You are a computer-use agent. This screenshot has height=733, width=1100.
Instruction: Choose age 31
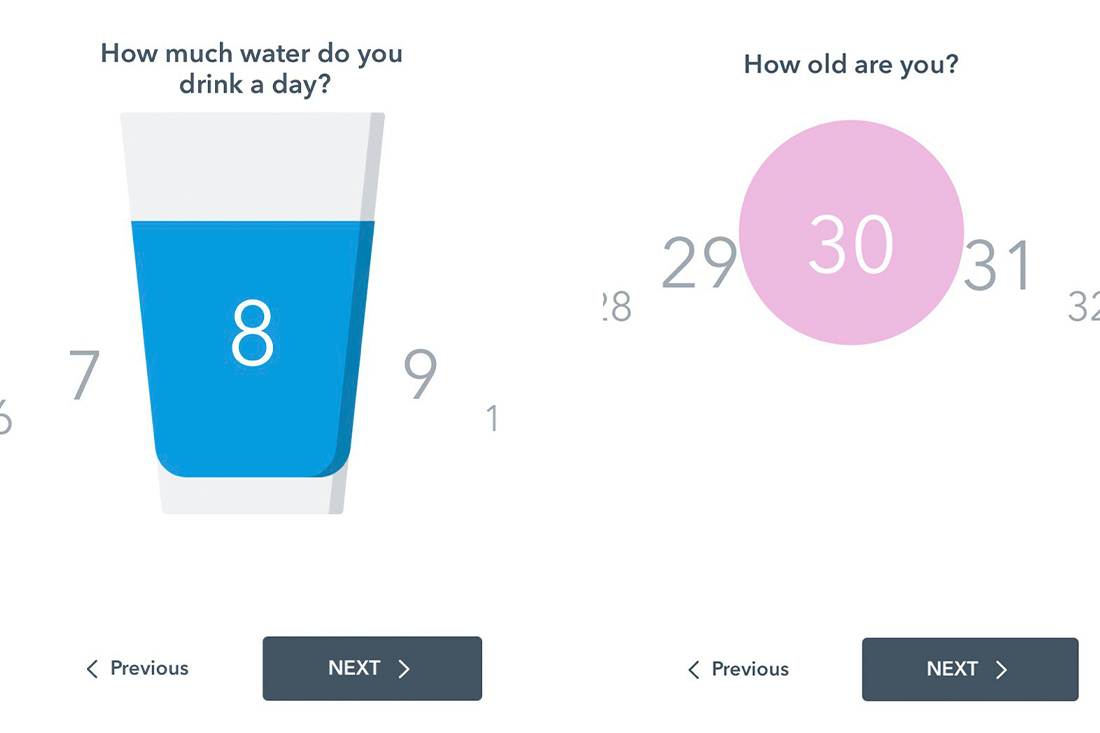click(997, 264)
